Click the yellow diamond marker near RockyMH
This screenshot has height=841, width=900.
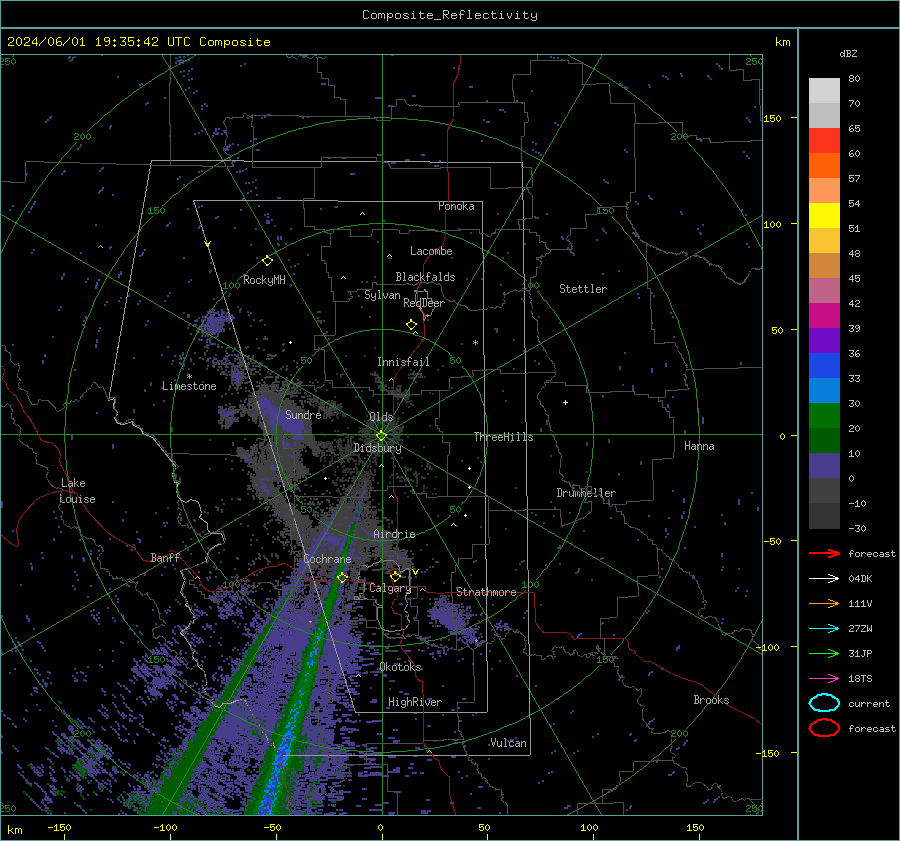(x=267, y=261)
